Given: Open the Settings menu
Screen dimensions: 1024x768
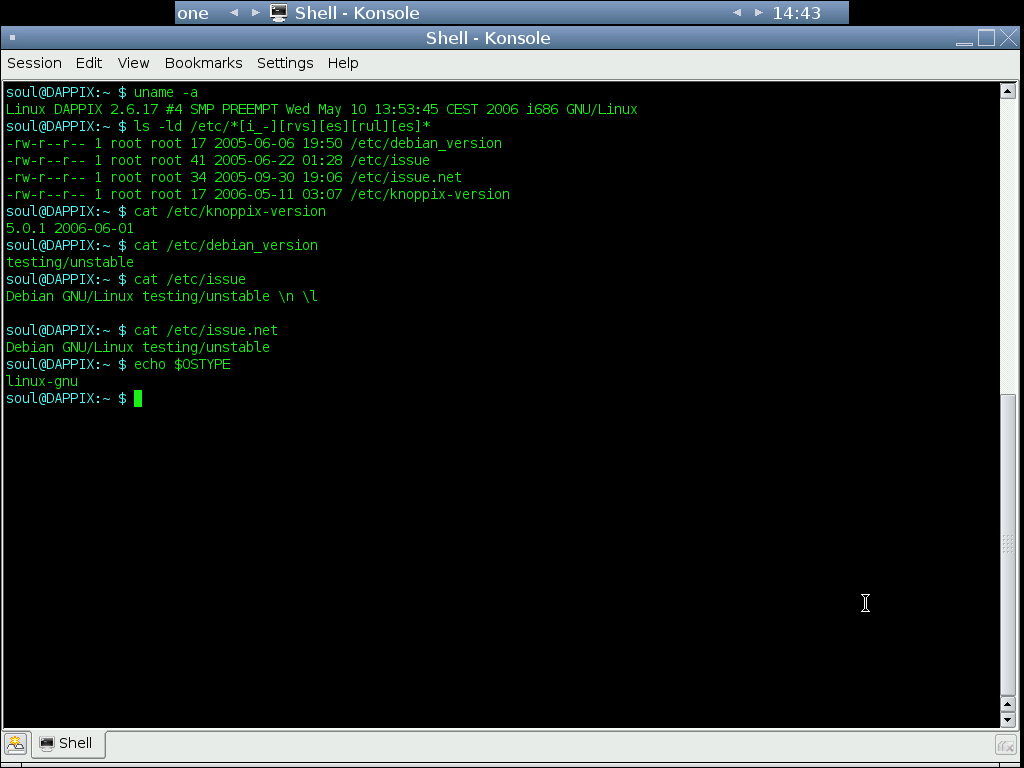Looking at the screenshot, I should pos(285,63).
